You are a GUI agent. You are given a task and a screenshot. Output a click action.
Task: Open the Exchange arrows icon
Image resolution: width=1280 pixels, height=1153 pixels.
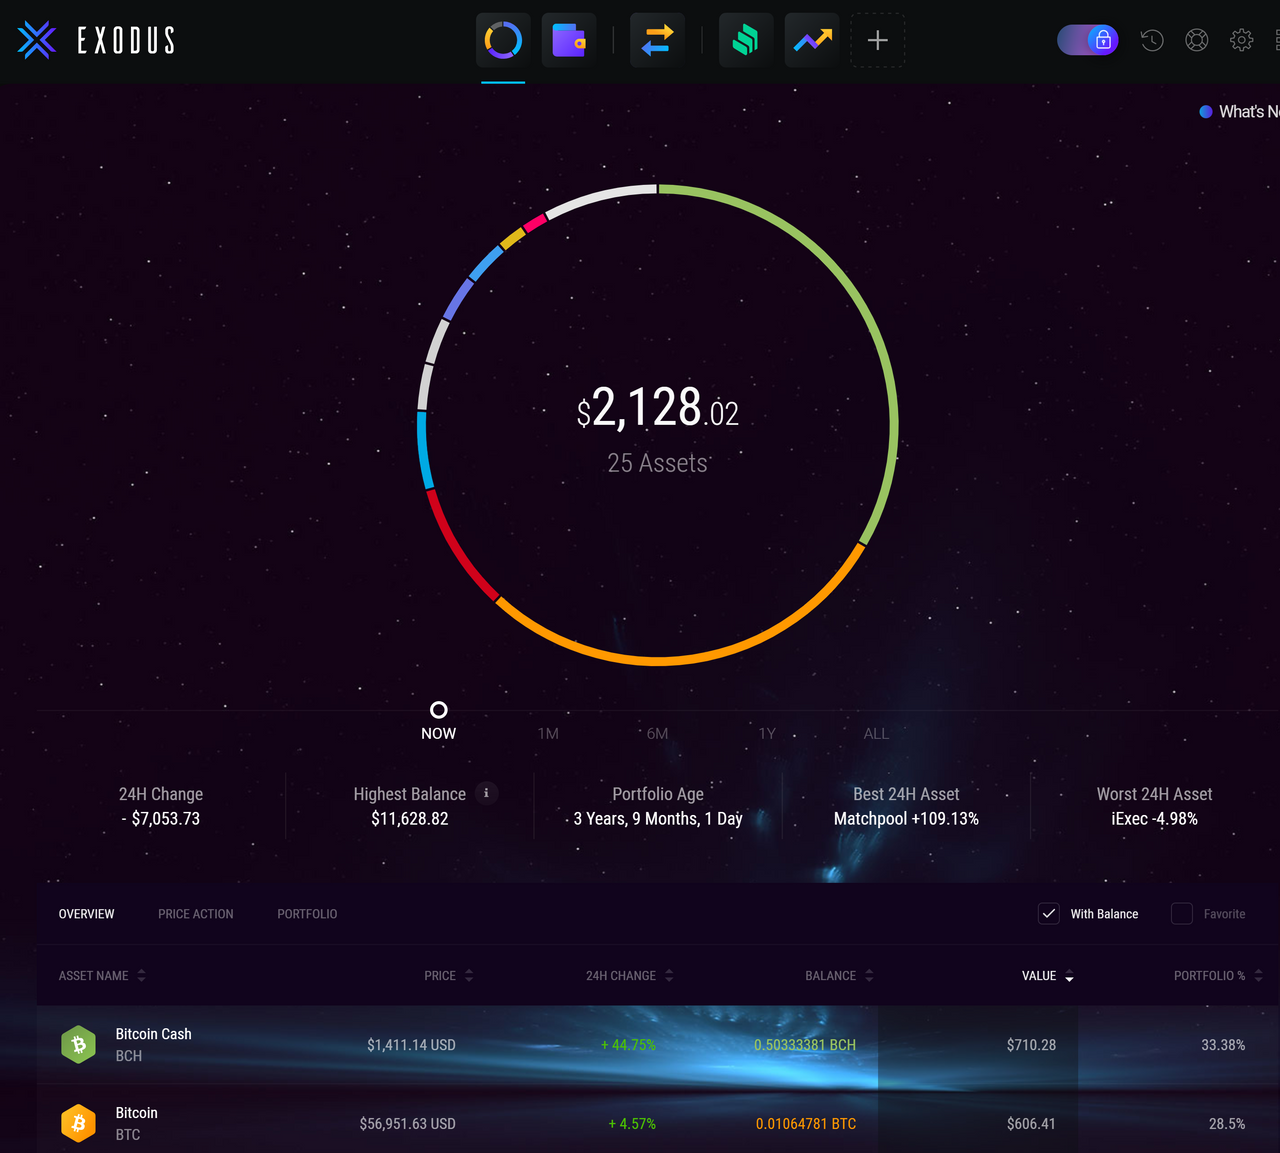coord(657,41)
